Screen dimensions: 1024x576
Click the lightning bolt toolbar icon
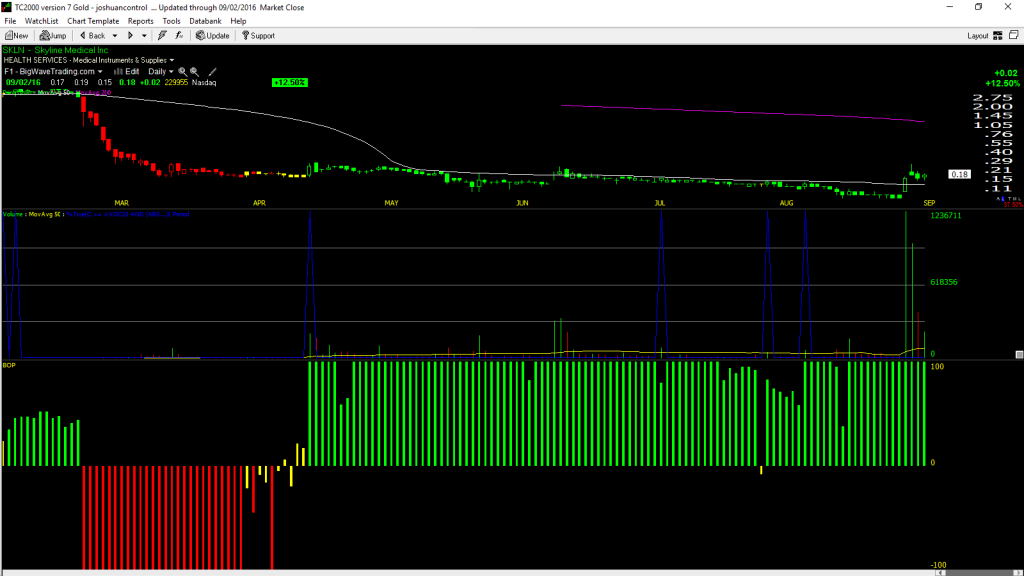pos(162,36)
